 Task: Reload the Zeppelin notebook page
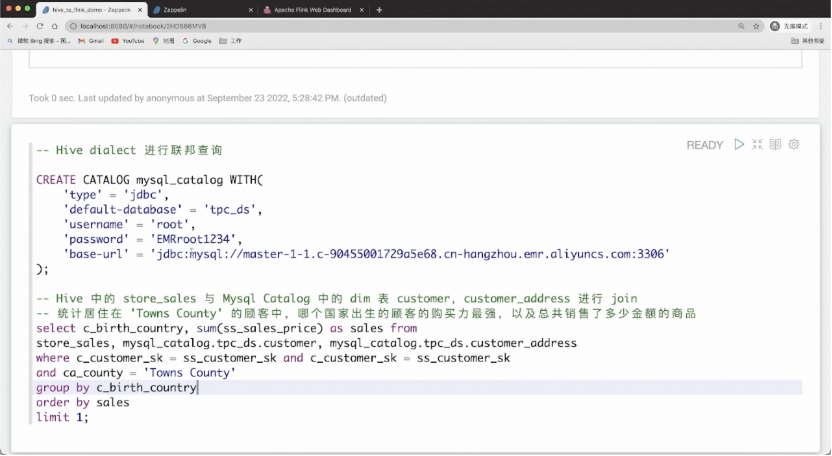40,26
